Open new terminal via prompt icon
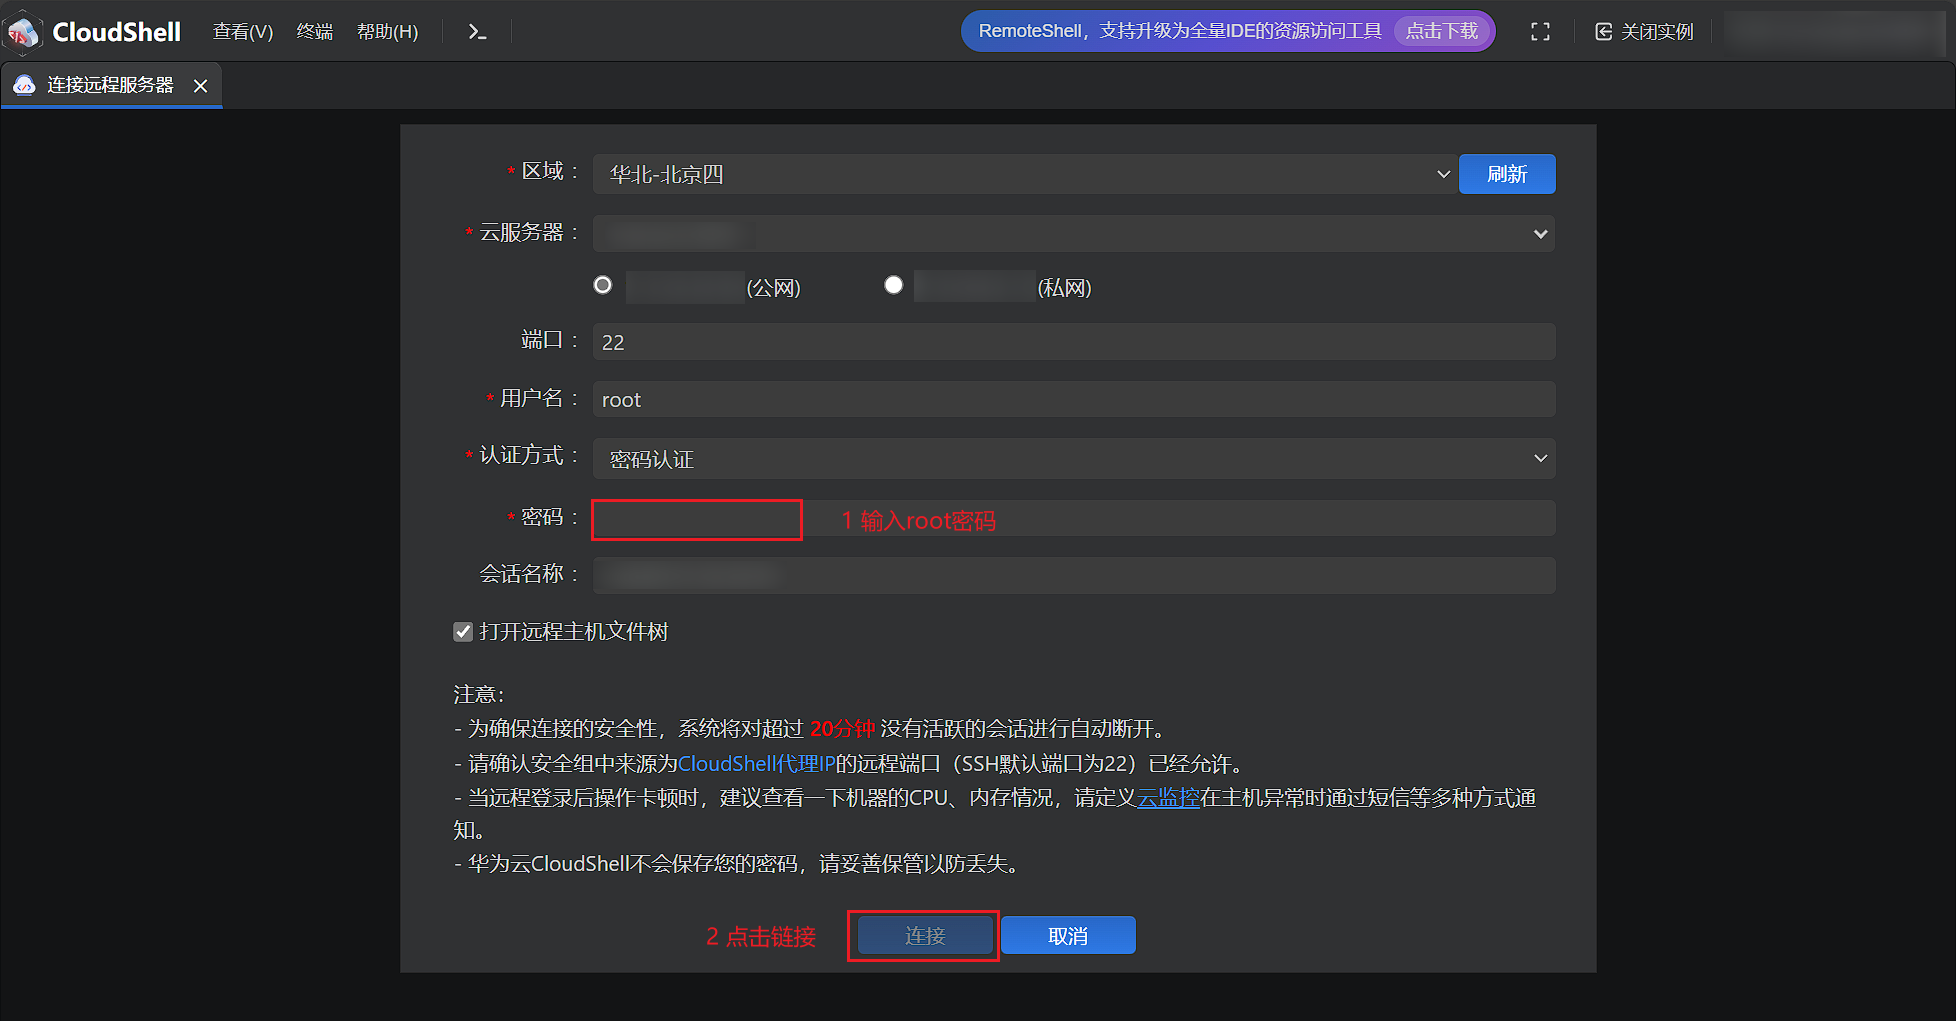The image size is (1956, 1021). (477, 32)
